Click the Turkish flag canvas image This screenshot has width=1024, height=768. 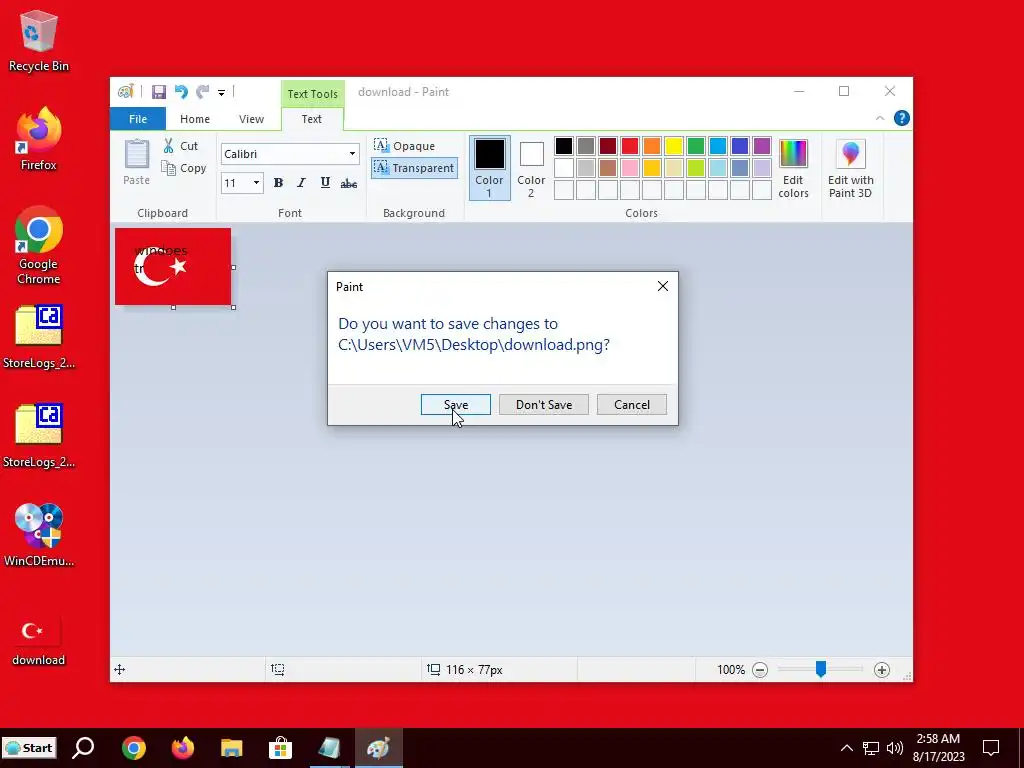[x=173, y=266]
